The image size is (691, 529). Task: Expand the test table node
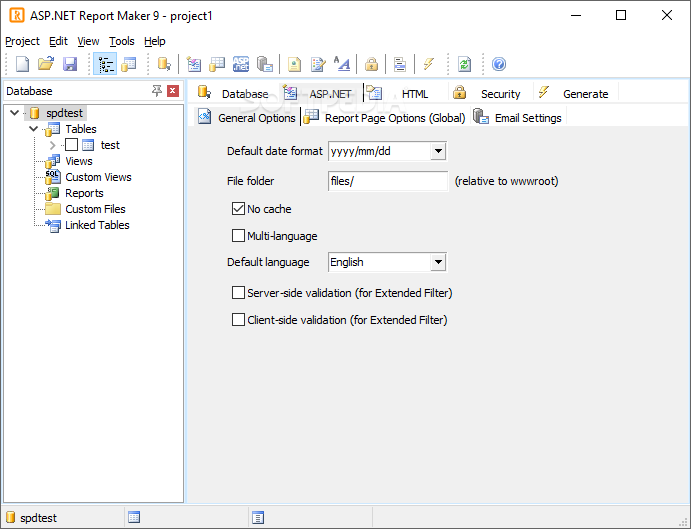point(52,145)
